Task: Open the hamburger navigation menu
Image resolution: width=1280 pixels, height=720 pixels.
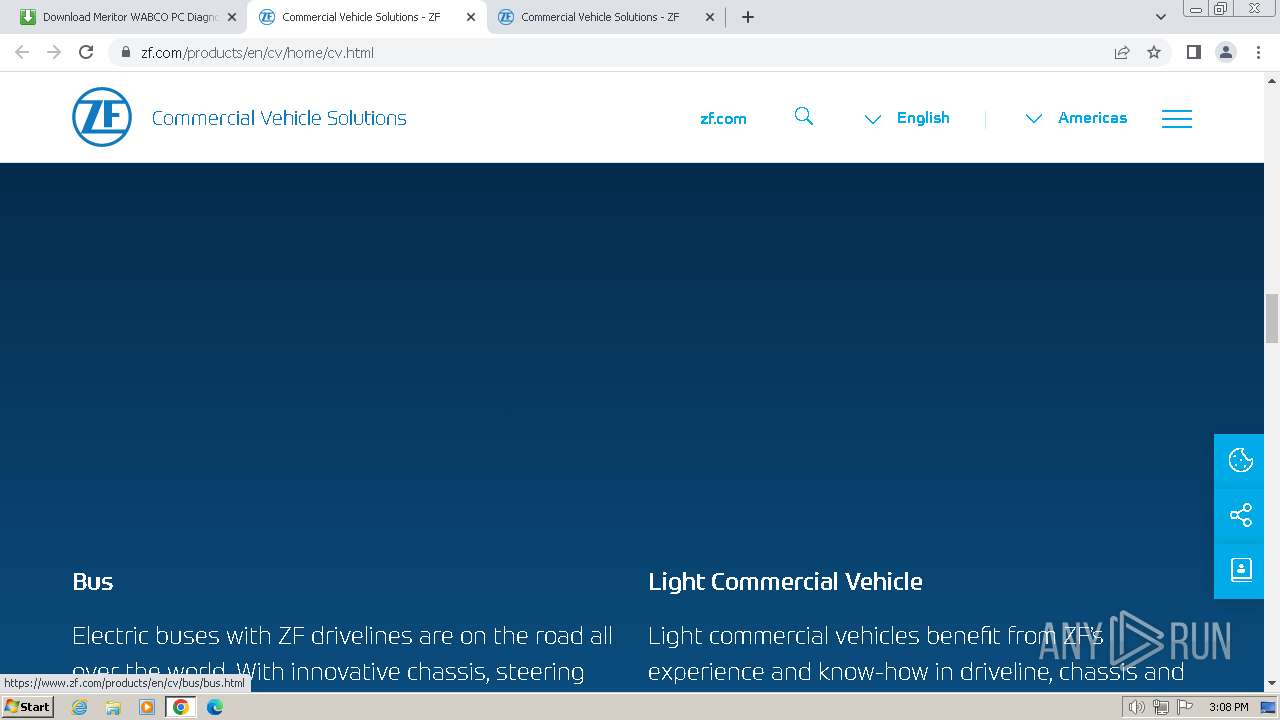Action: (x=1176, y=118)
